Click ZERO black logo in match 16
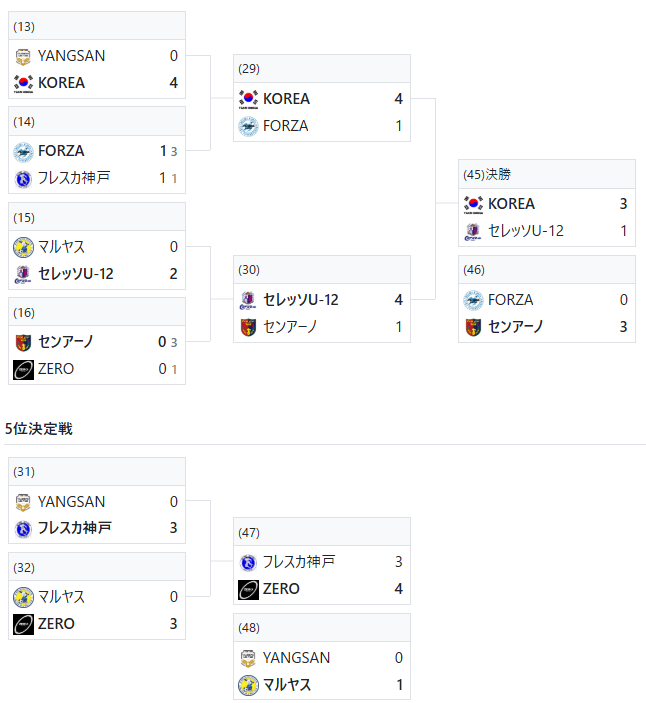The height and width of the screenshot is (703, 646). 23,369
